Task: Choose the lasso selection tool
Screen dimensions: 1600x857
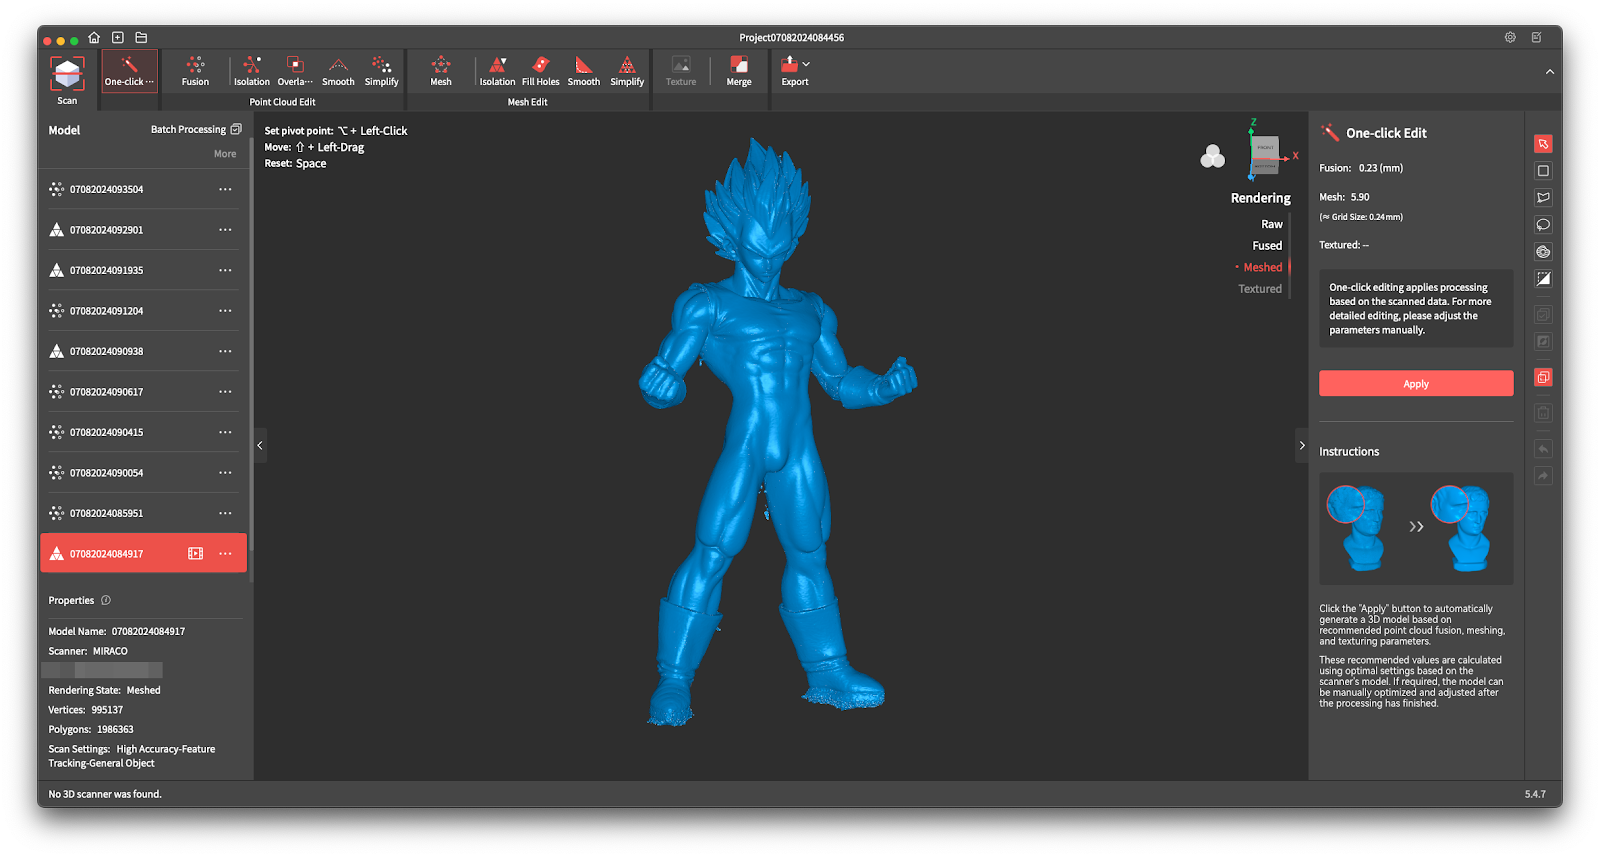Action: pyautogui.click(x=1543, y=225)
